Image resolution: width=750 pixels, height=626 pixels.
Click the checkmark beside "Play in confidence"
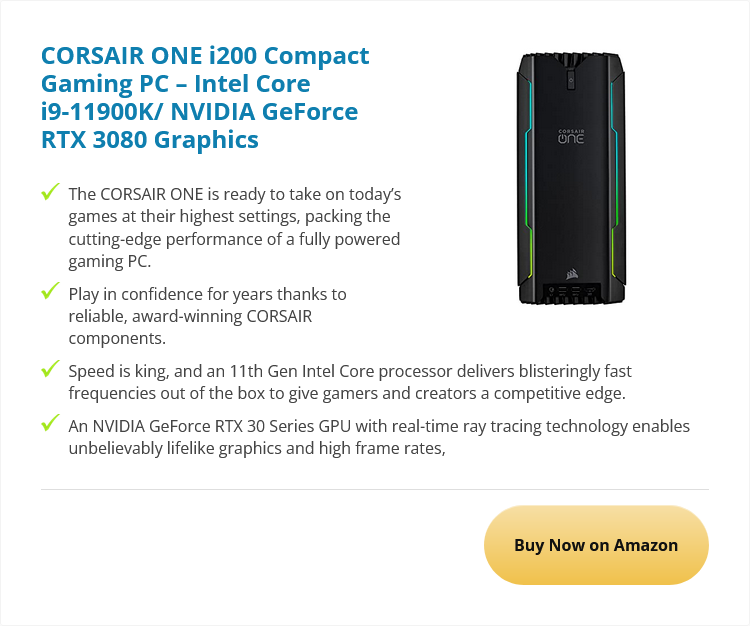[x=50, y=292]
